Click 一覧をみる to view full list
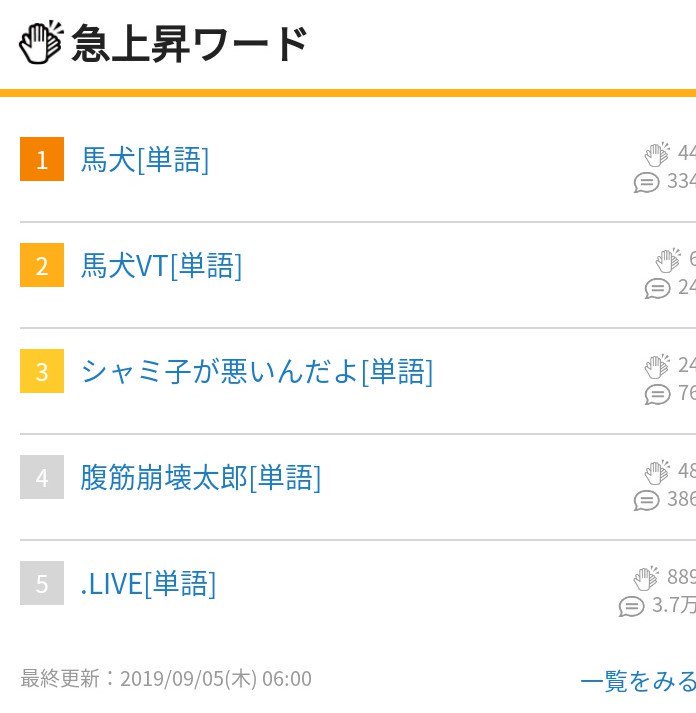 (x=637, y=681)
